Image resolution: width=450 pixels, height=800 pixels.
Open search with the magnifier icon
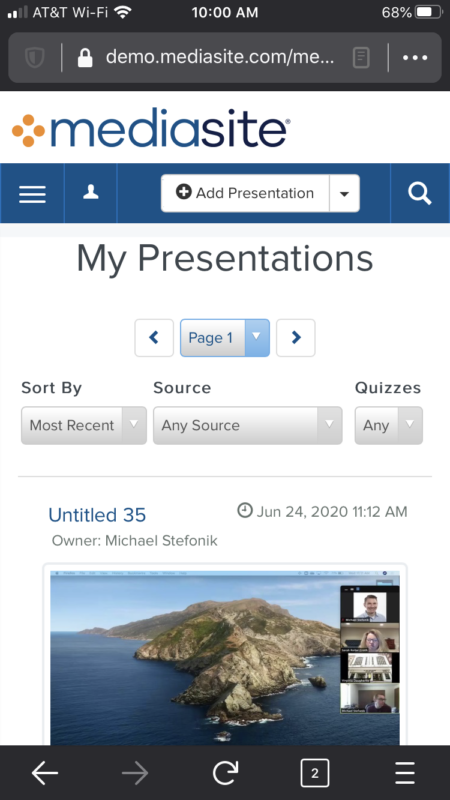tap(420, 193)
